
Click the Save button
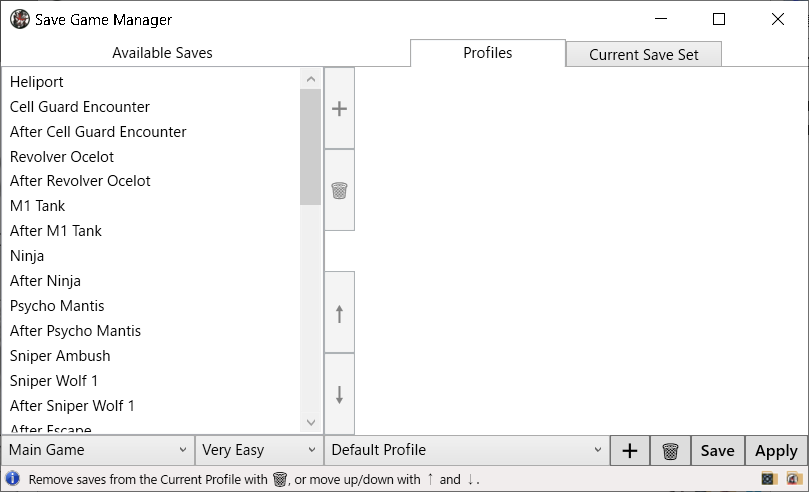pyautogui.click(x=717, y=451)
